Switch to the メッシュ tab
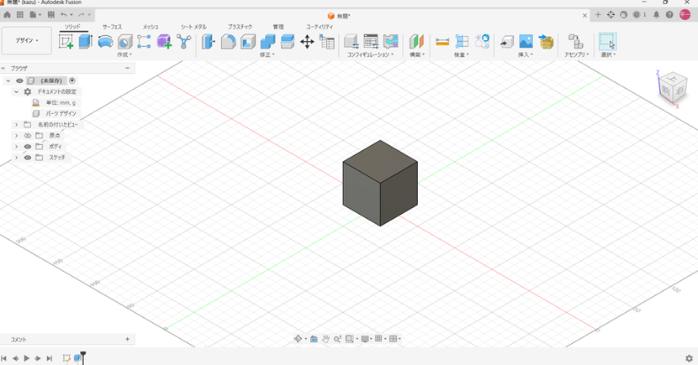The width and height of the screenshot is (698, 365). [x=150, y=27]
